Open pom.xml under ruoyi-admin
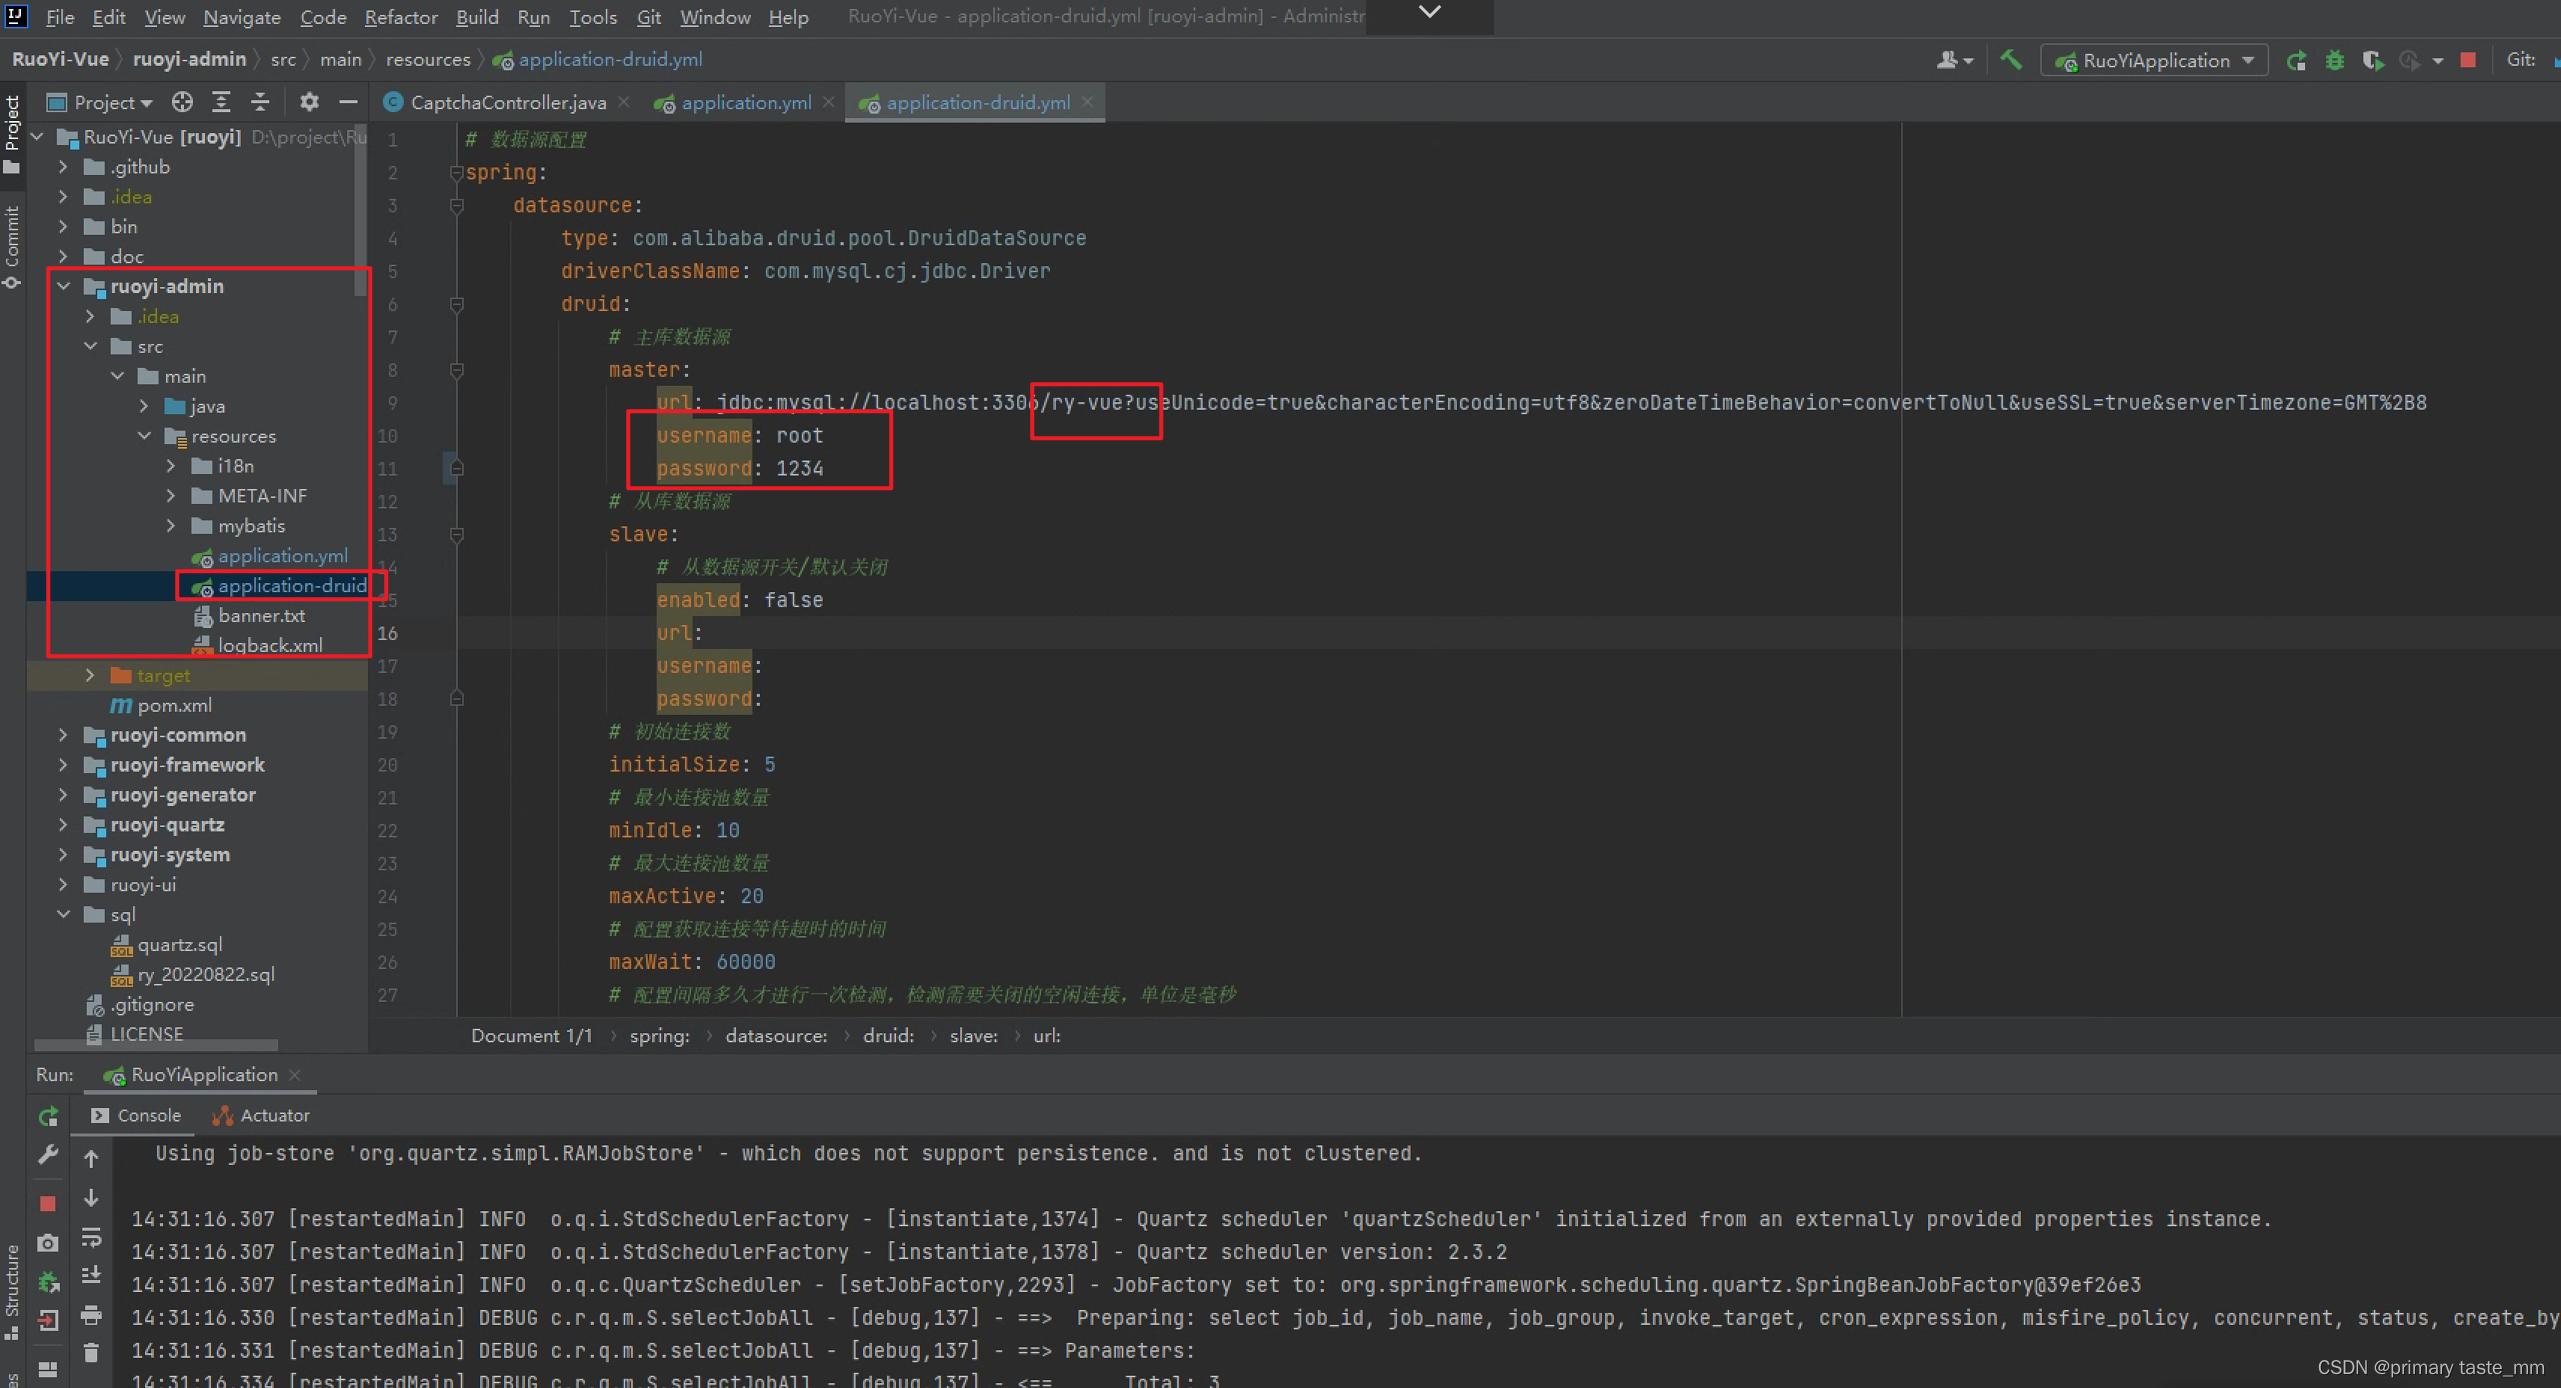The height and width of the screenshot is (1388, 2561). tap(174, 705)
